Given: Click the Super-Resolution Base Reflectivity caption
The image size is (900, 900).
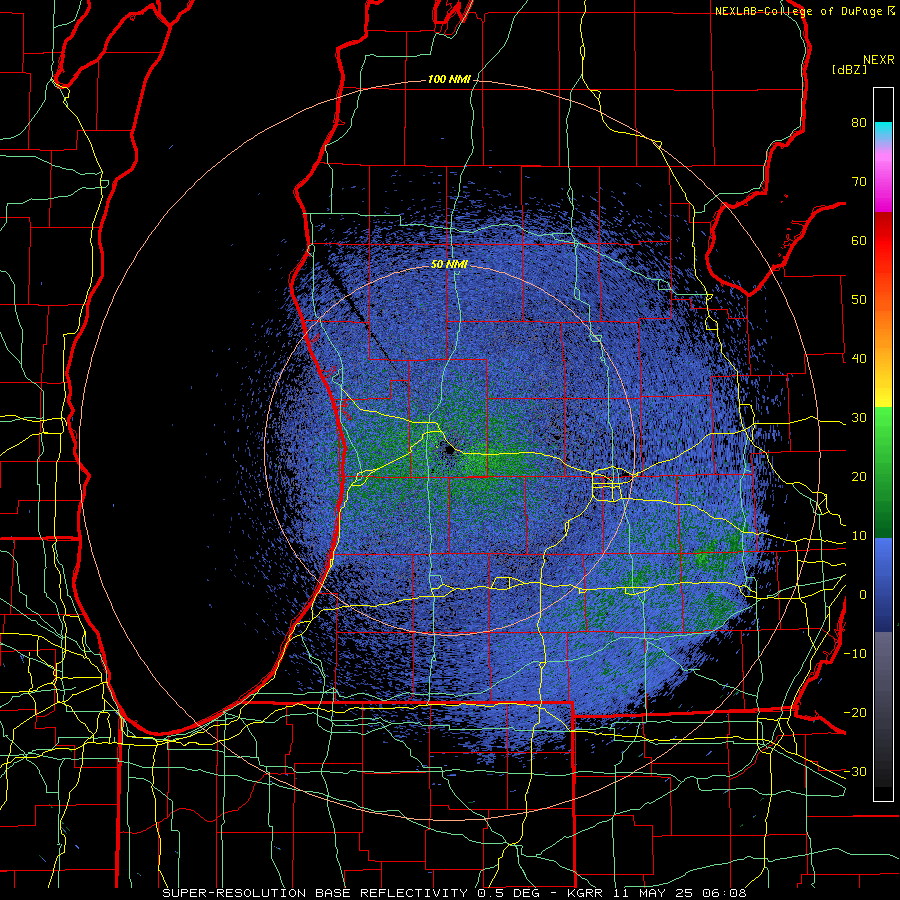Looking at the screenshot, I should pyautogui.click(x=455, y=893).
